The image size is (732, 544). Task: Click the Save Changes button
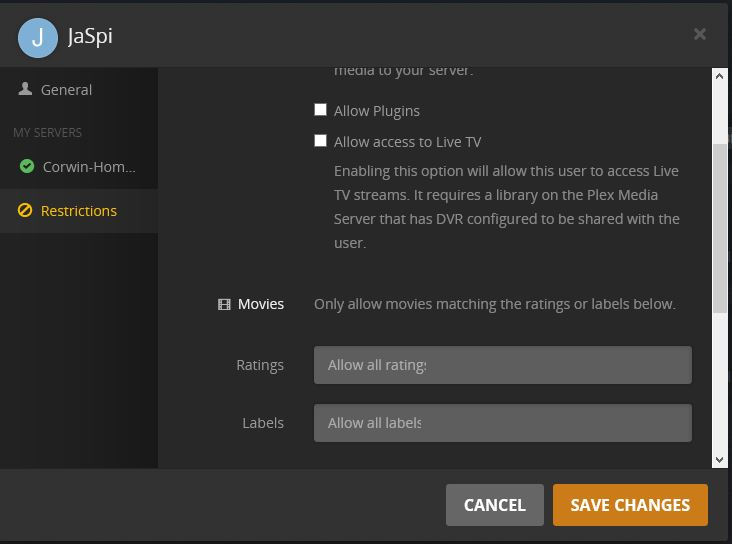point(630,505)
